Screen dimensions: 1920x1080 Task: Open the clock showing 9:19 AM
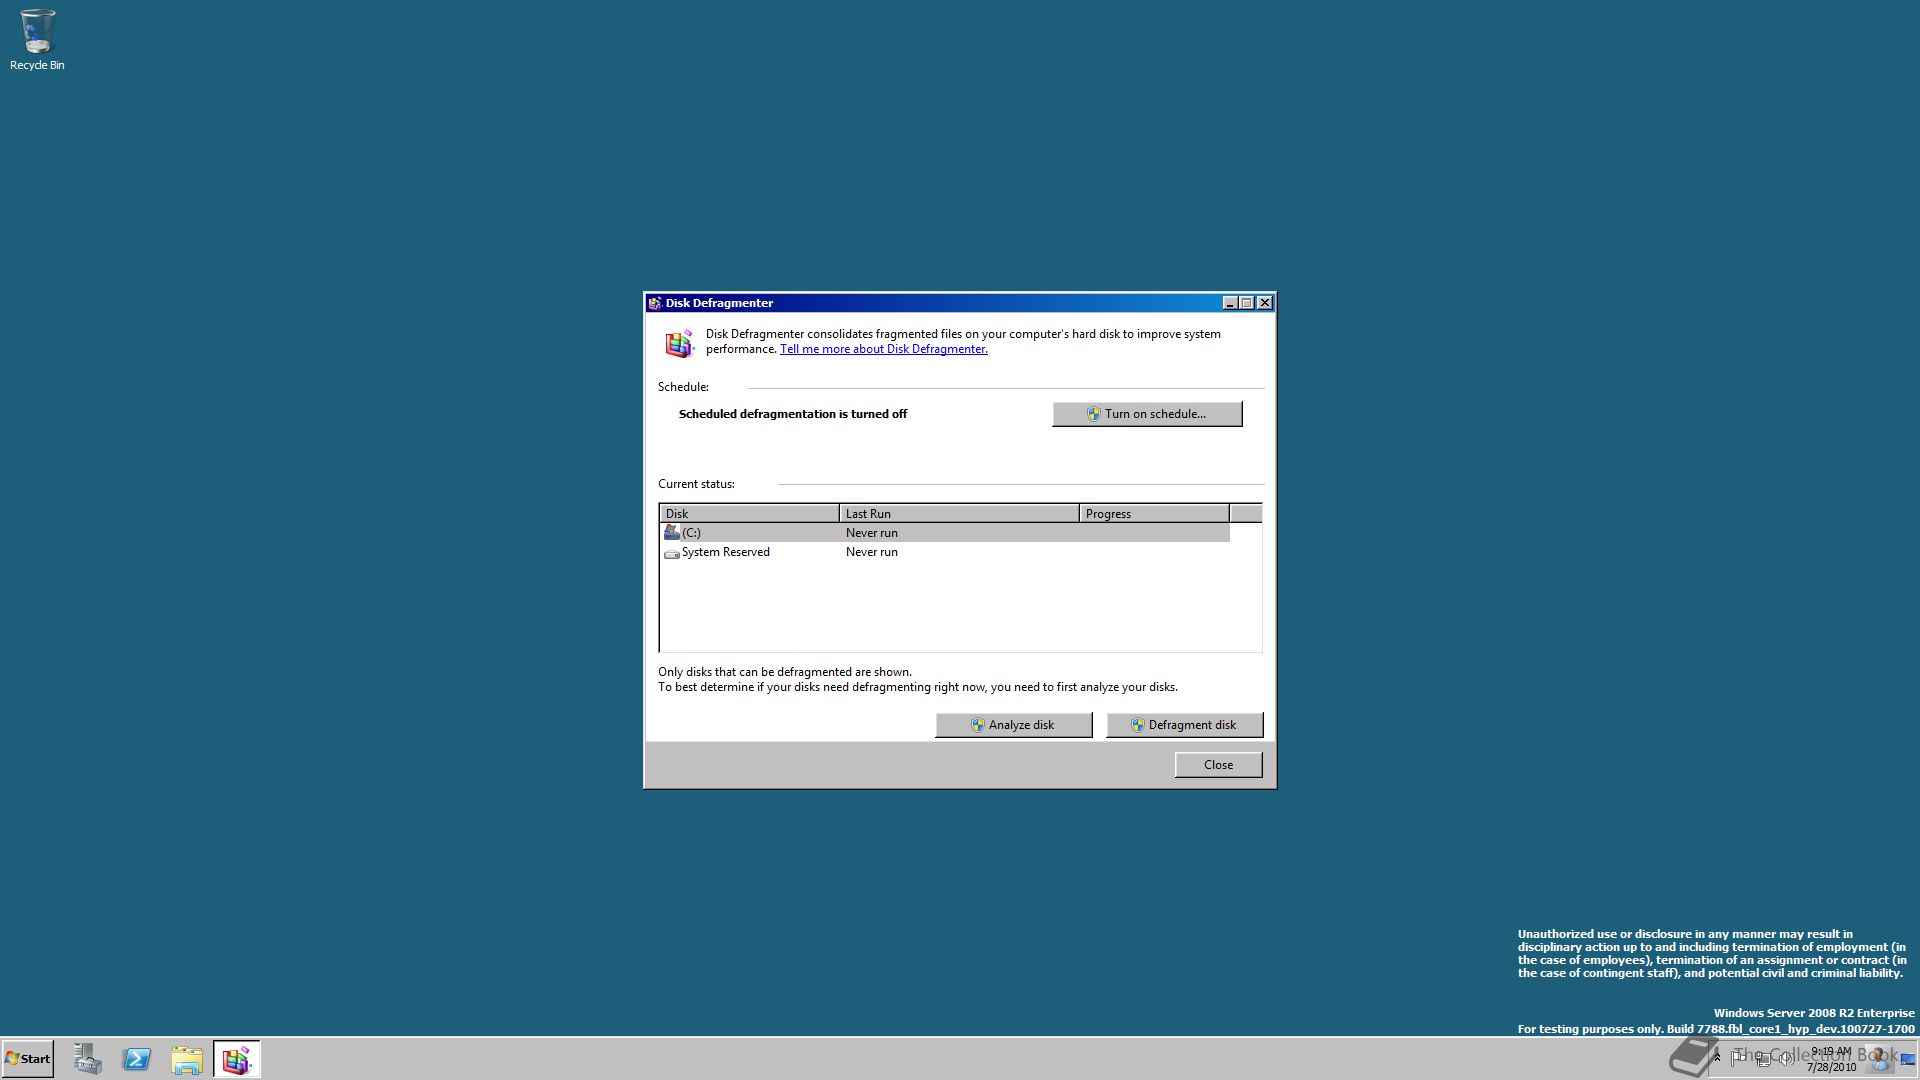[x=1831, y=1059]
